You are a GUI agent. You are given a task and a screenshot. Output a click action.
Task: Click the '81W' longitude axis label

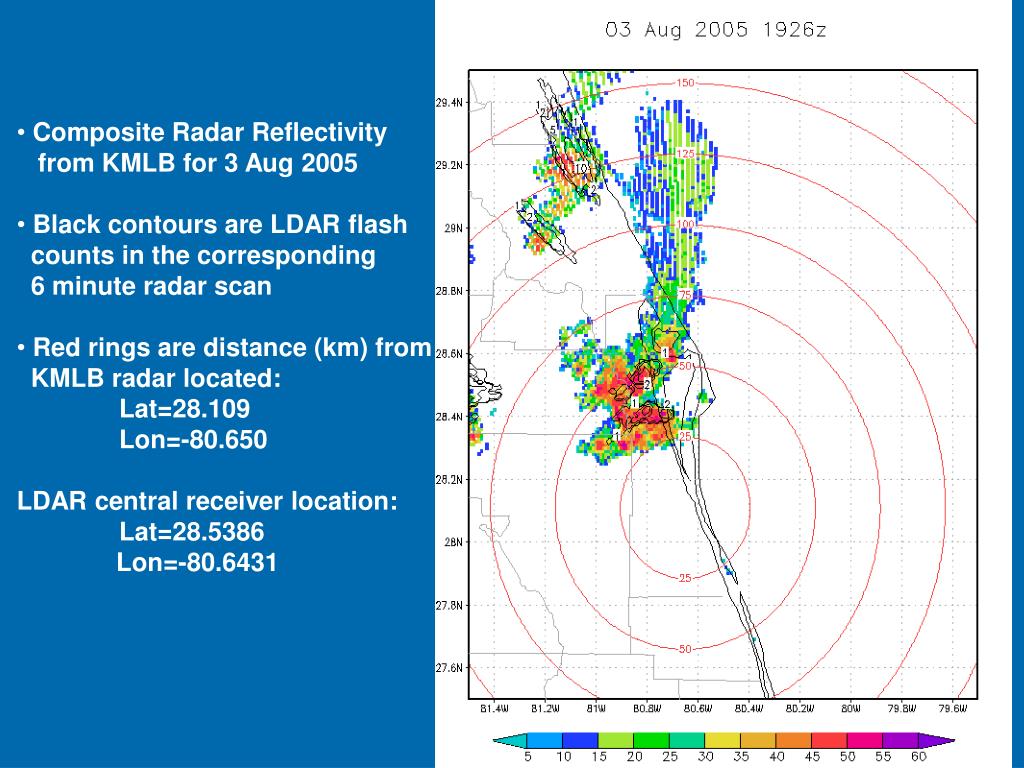596,709
